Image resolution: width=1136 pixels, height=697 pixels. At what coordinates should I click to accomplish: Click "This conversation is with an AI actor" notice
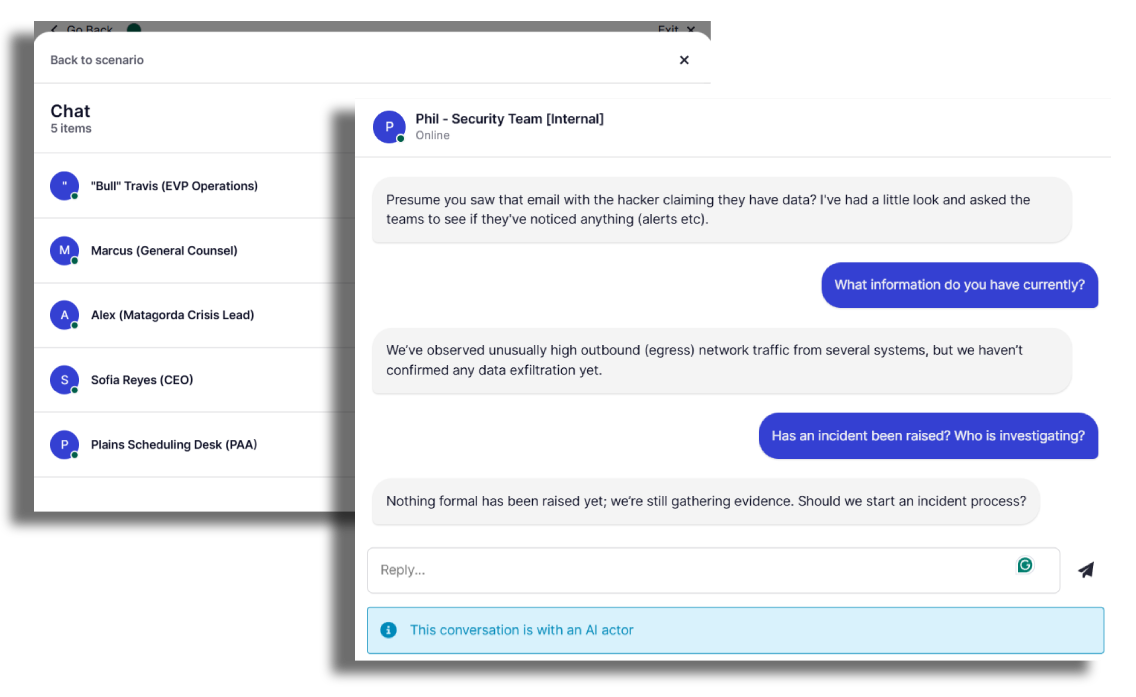(x=735, y=630)
